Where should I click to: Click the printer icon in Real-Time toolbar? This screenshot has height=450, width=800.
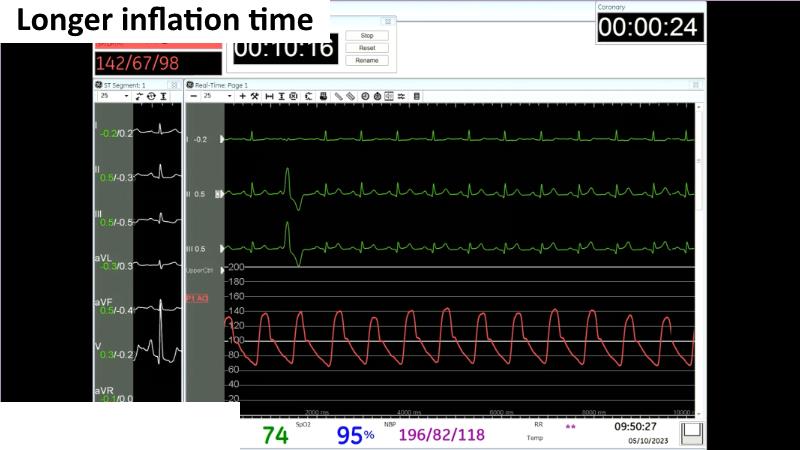(324, 96)
